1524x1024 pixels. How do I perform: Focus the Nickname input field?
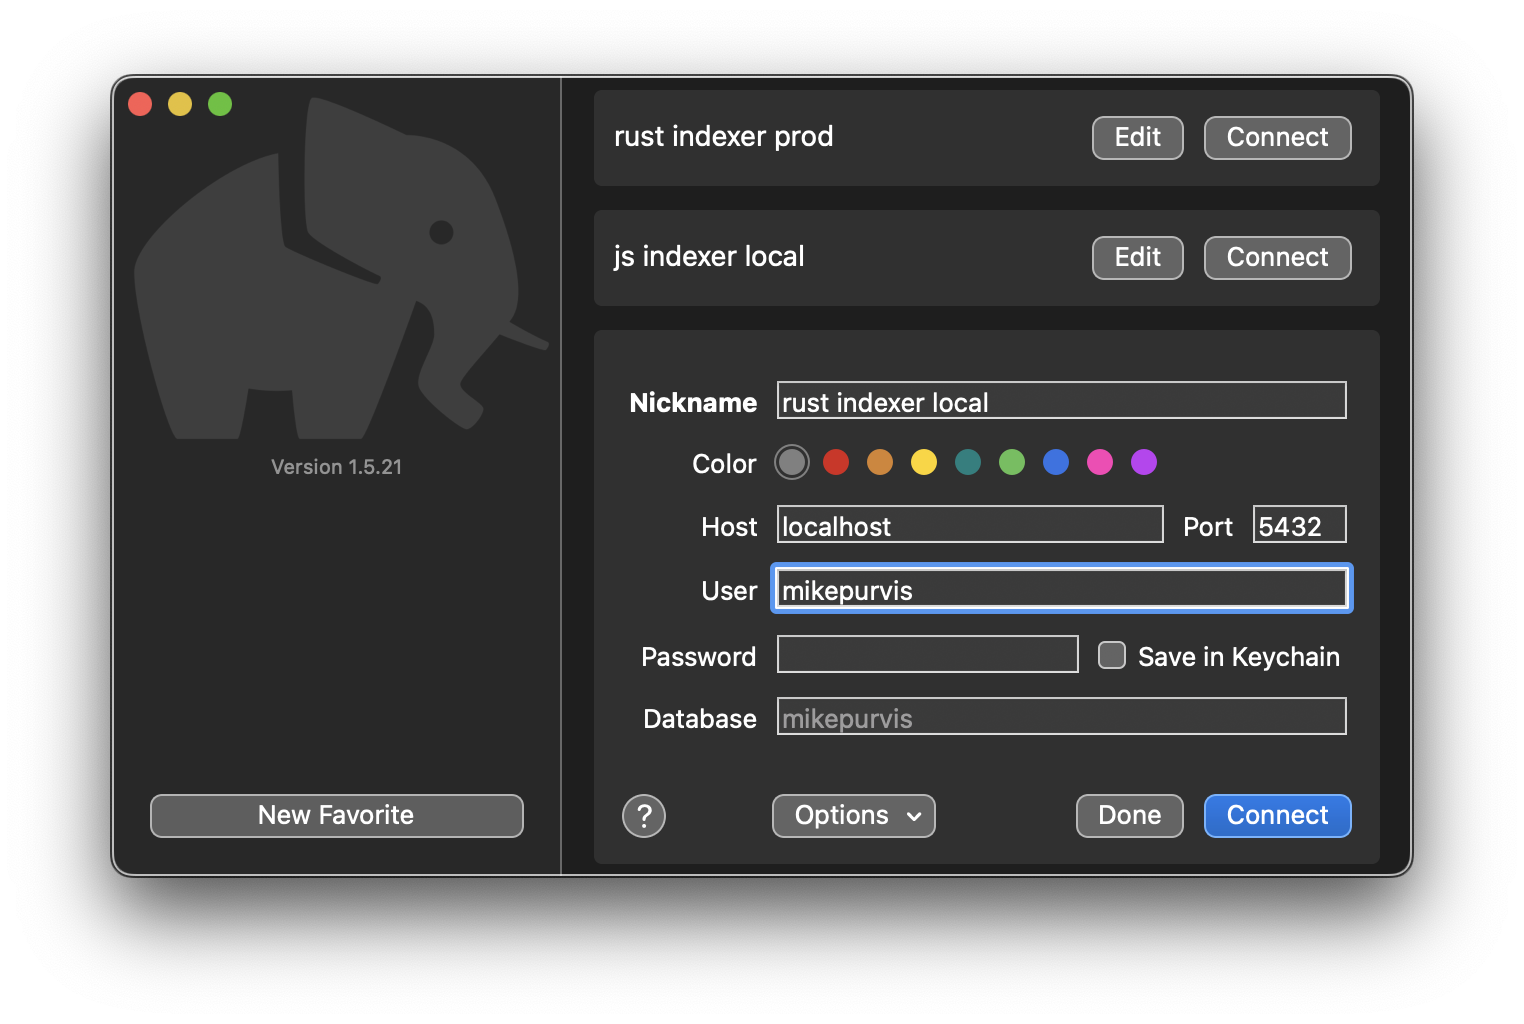pyautogui.click(x=1062, y=401)
